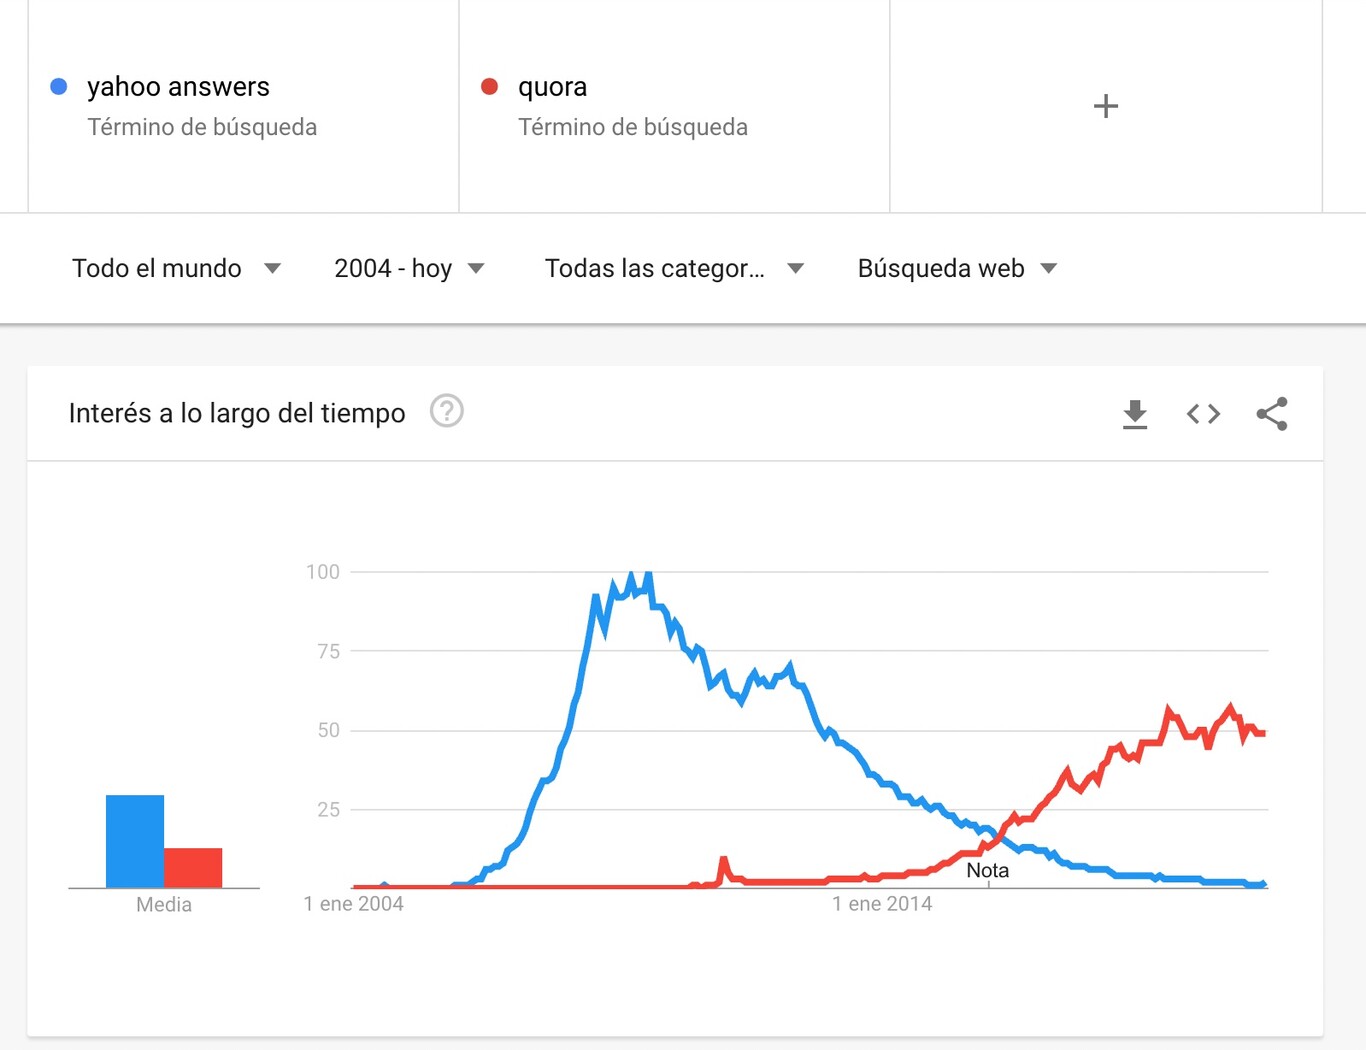
Task: Click the blue bar in the Media chart
Action: coord(134,840)
